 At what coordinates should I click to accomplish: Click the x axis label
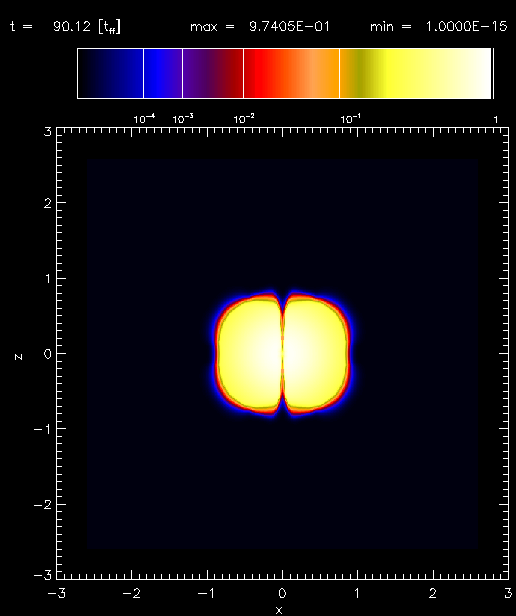(x=279, y=610)
